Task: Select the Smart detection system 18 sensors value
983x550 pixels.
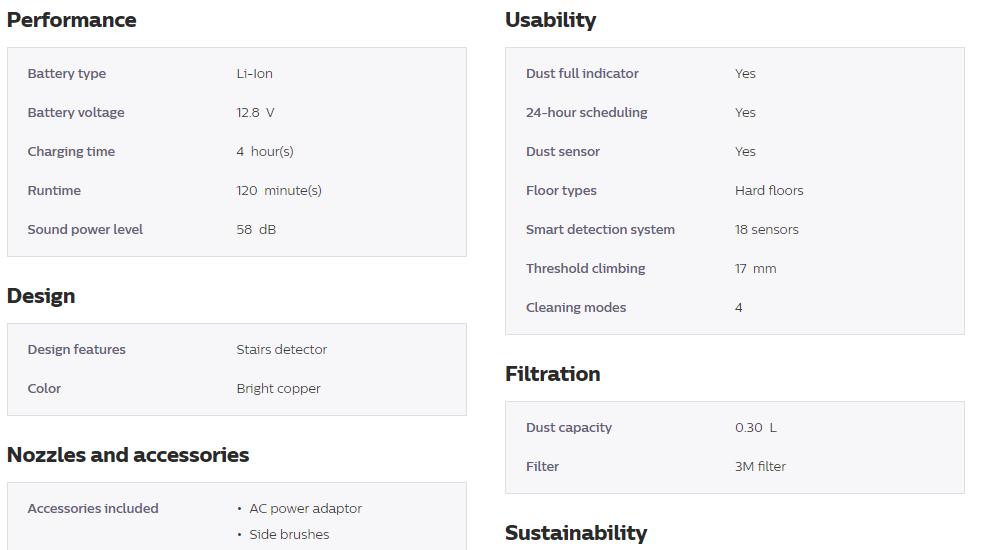Action: (767, 230)
